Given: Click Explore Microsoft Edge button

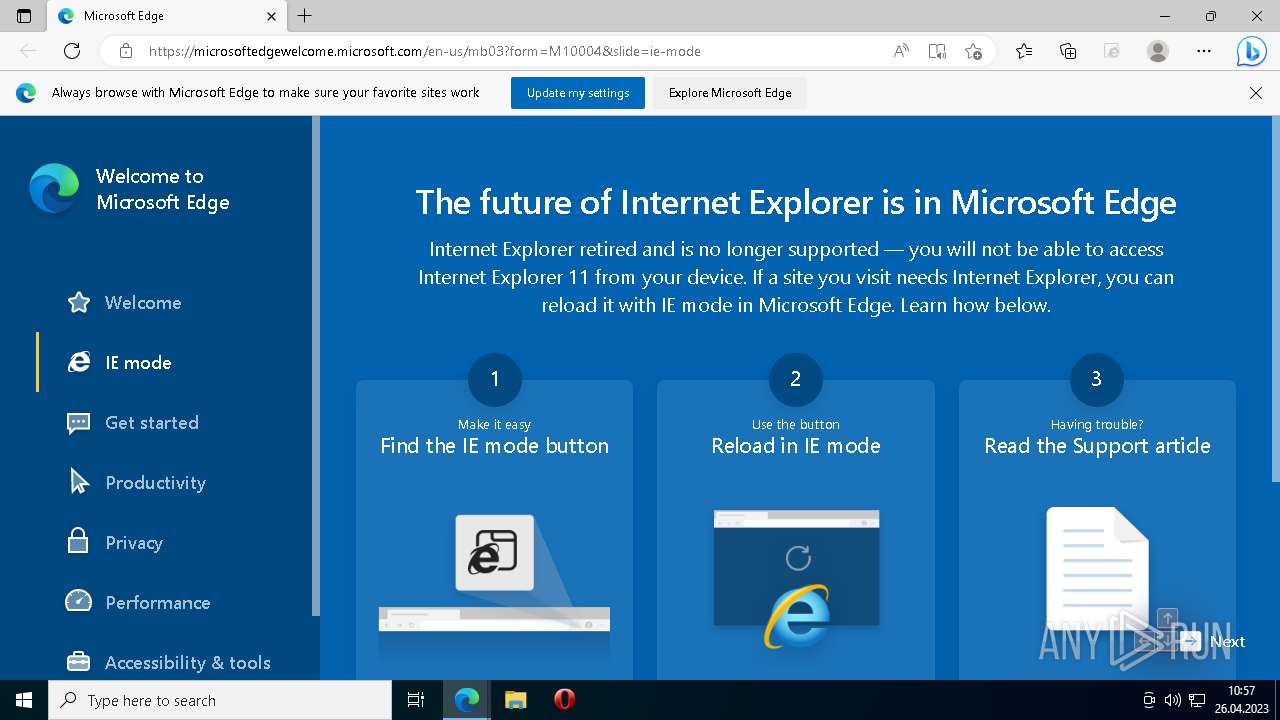Looking at the screenshot, I should coord(730,93).
